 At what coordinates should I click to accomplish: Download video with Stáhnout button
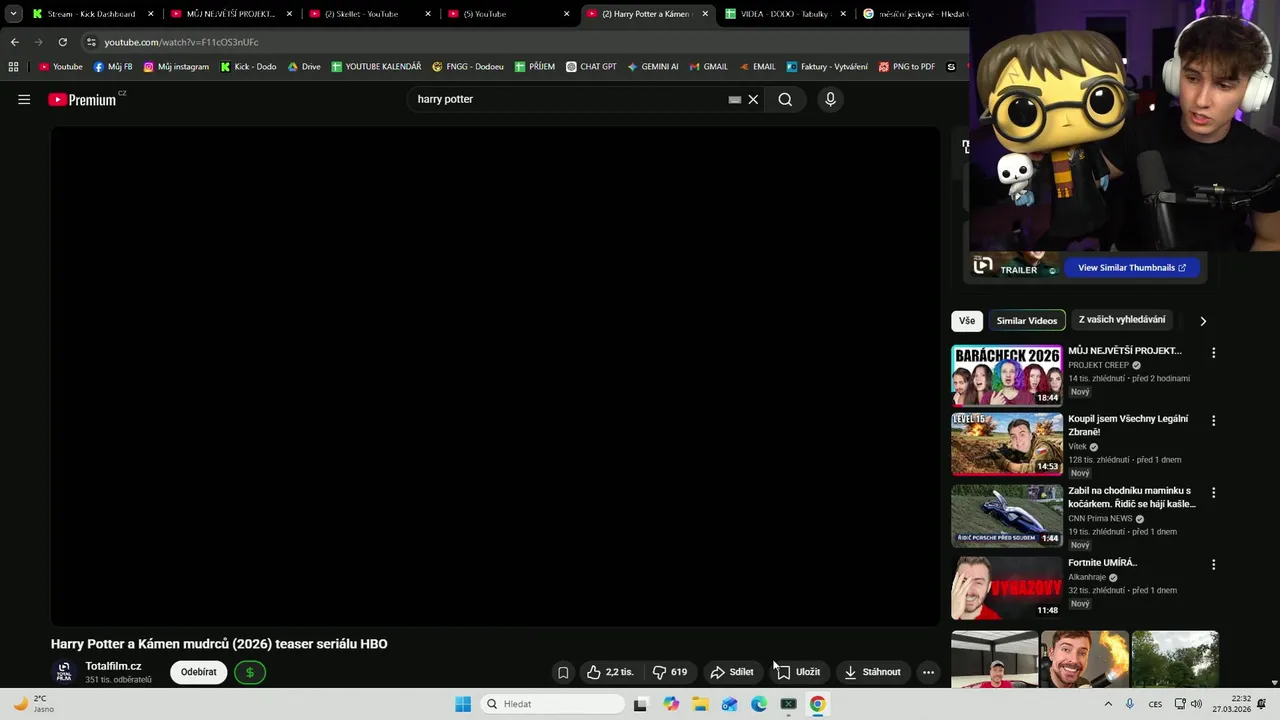873,672
